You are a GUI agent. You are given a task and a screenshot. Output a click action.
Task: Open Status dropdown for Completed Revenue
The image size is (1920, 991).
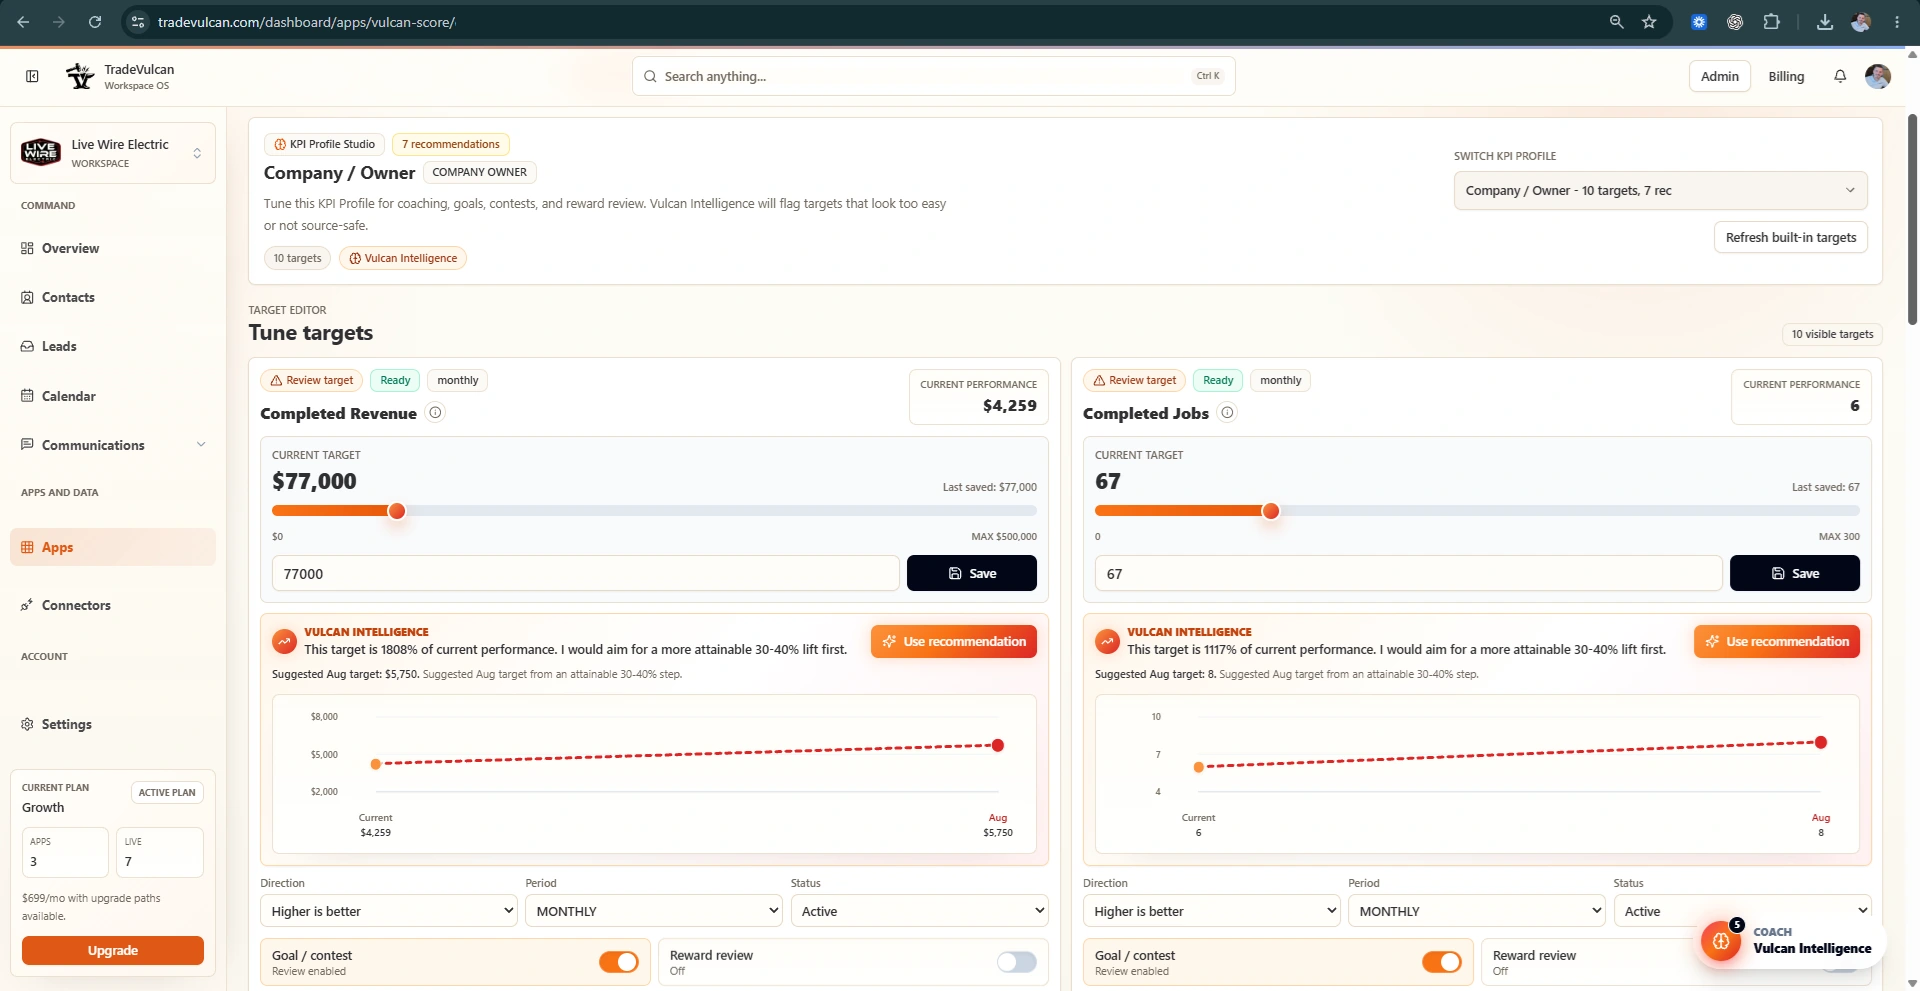tap(919, 911)
